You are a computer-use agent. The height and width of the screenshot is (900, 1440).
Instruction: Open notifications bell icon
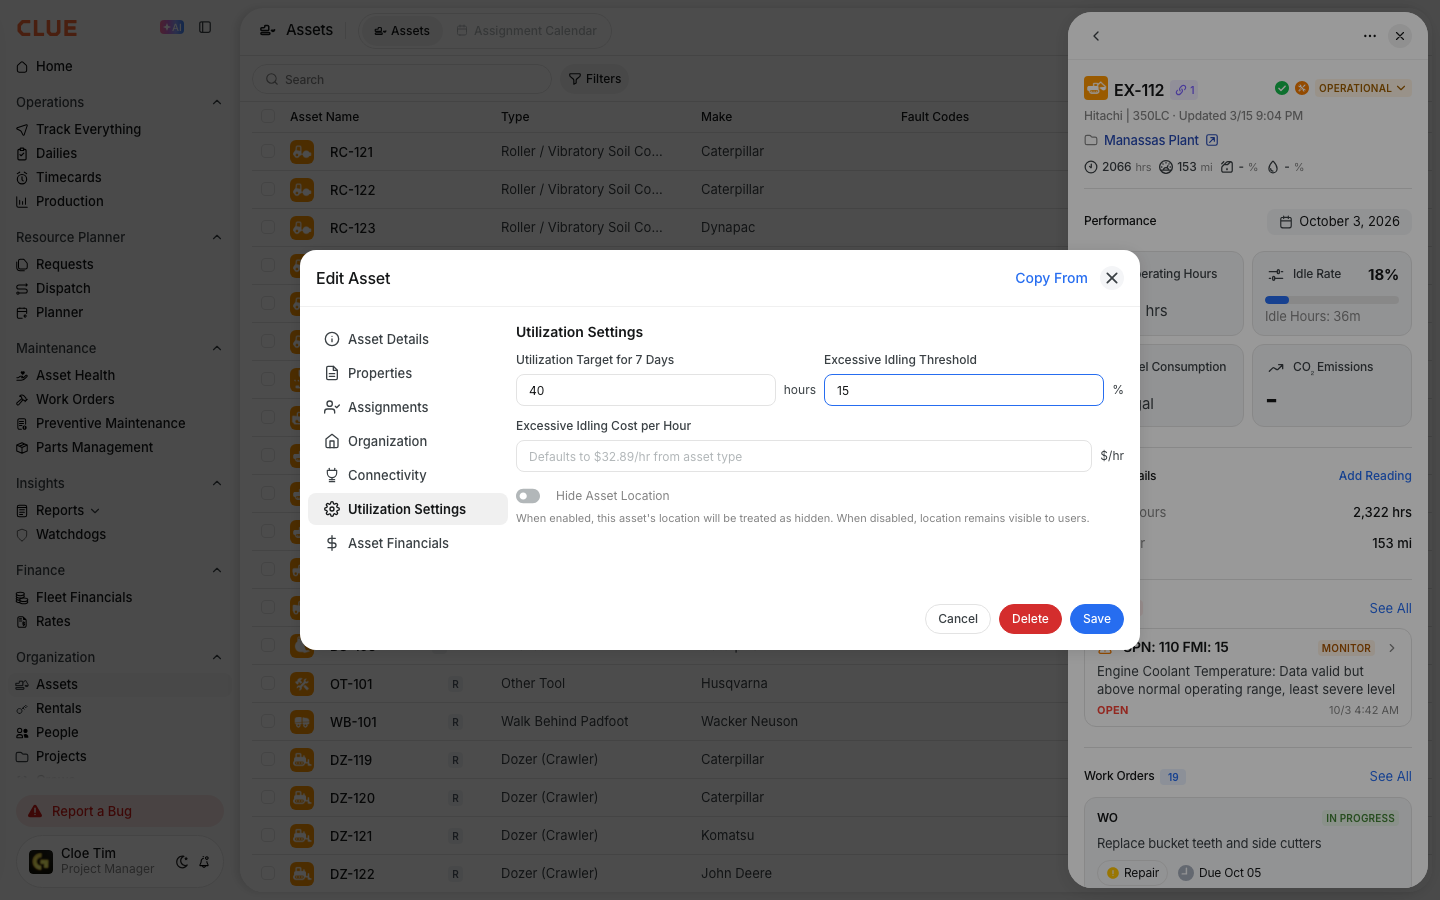204,862
